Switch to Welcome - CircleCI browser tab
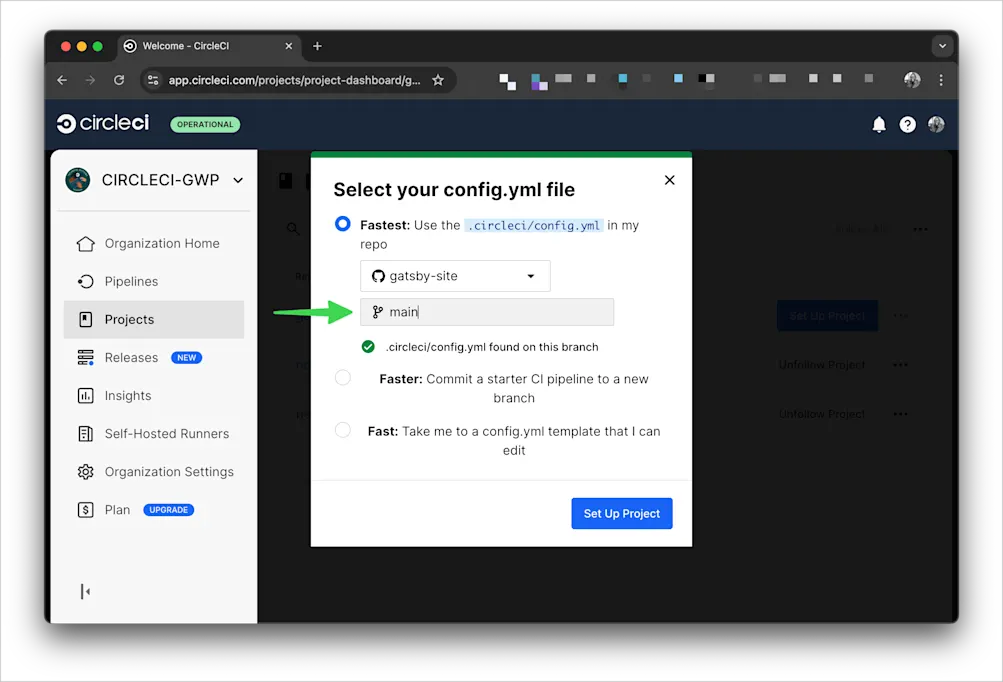Viewport: 1003px width, 682px height. (209, 46)
